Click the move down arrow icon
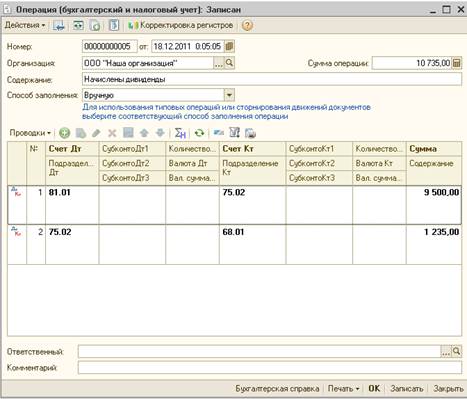Screen dimensions: 467x399 (x=160, y=133)
